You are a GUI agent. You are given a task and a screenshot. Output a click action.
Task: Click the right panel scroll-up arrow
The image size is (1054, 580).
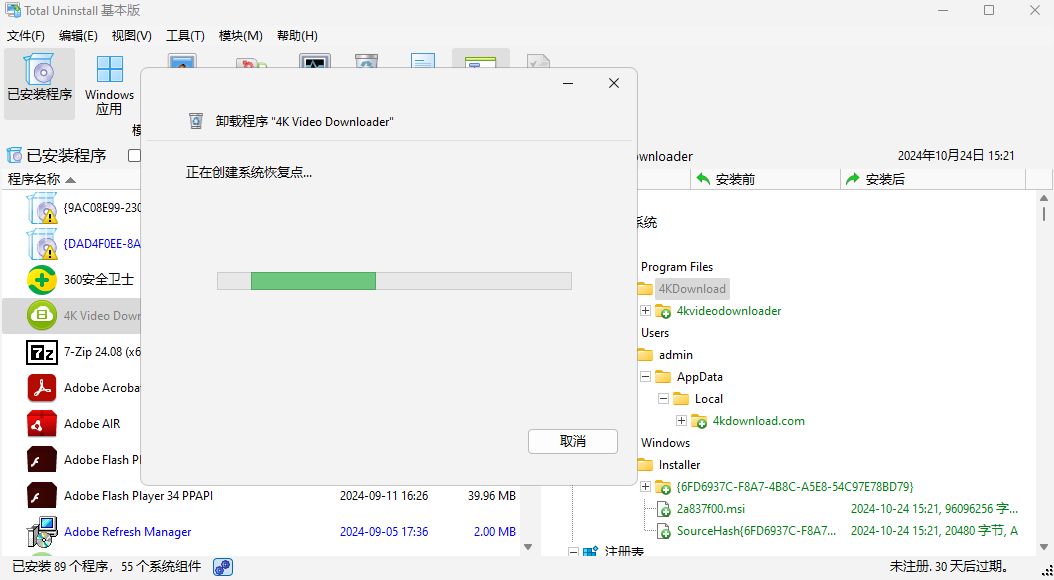click(1044, 198)
